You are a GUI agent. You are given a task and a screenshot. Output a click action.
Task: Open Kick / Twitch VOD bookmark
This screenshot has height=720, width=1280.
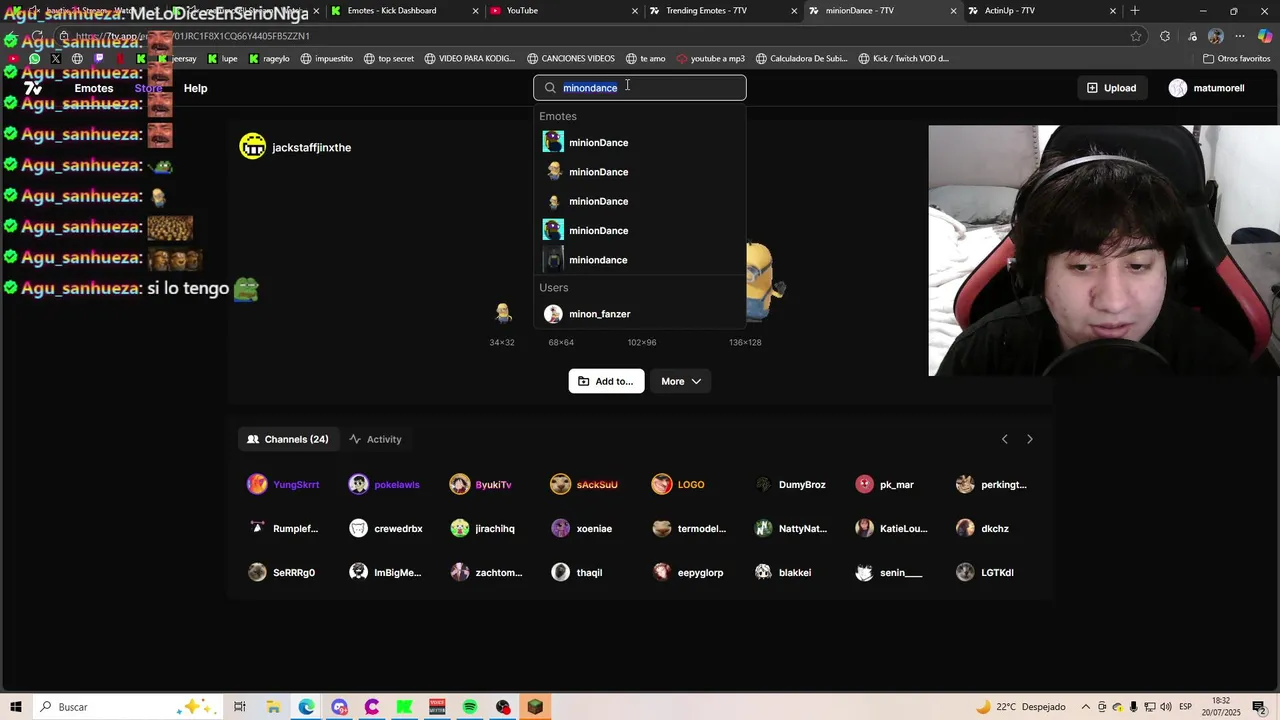coord(902,59)
